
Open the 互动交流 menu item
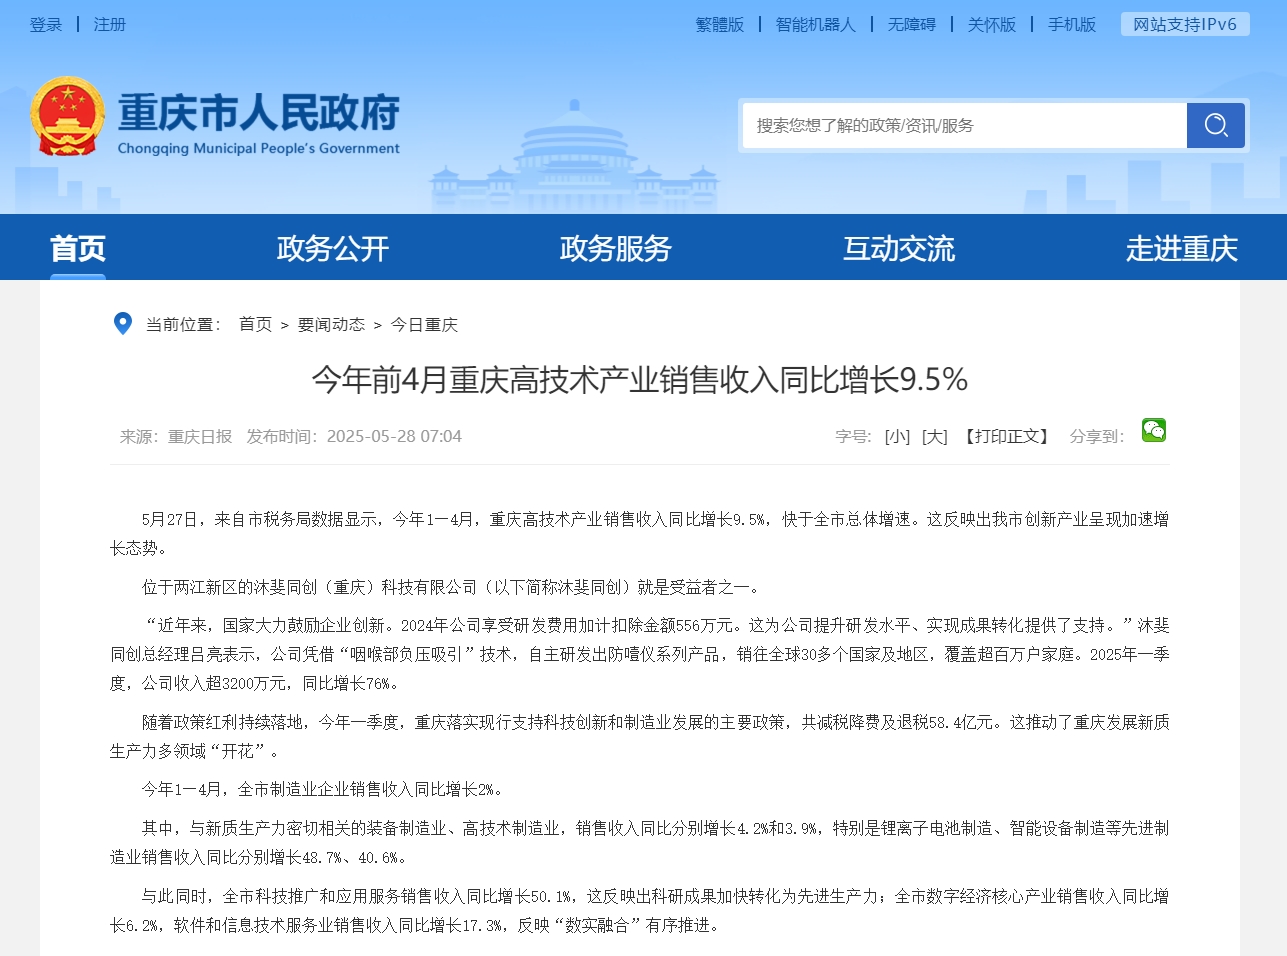[x=898, y=248]
